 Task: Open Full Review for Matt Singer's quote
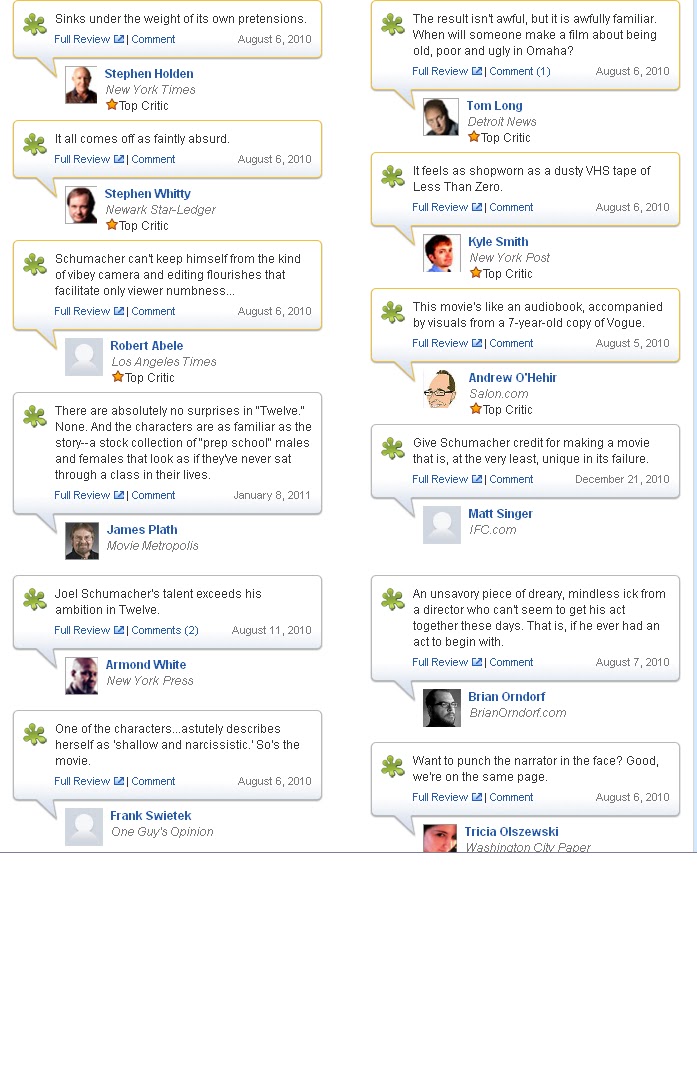point(440,480)
